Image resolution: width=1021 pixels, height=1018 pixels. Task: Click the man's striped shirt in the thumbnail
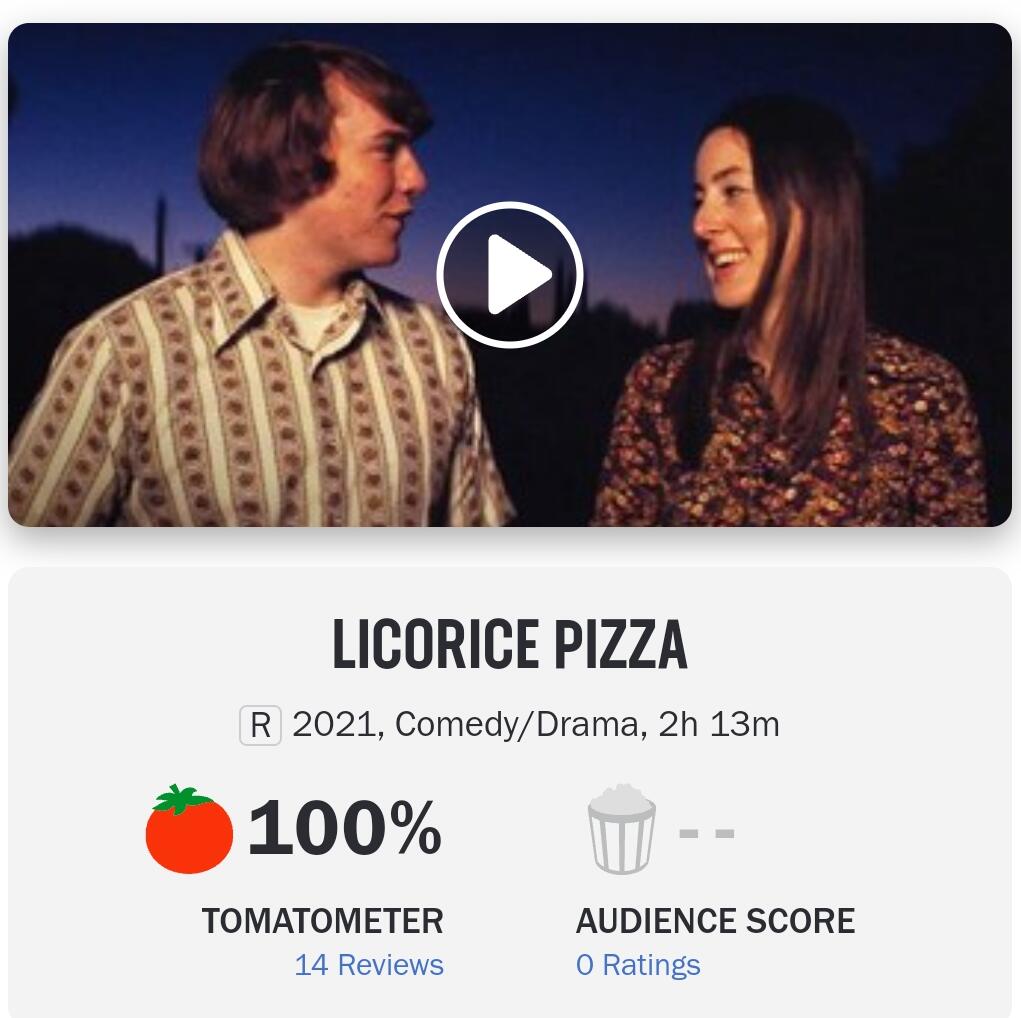click(x=250, y=420)
